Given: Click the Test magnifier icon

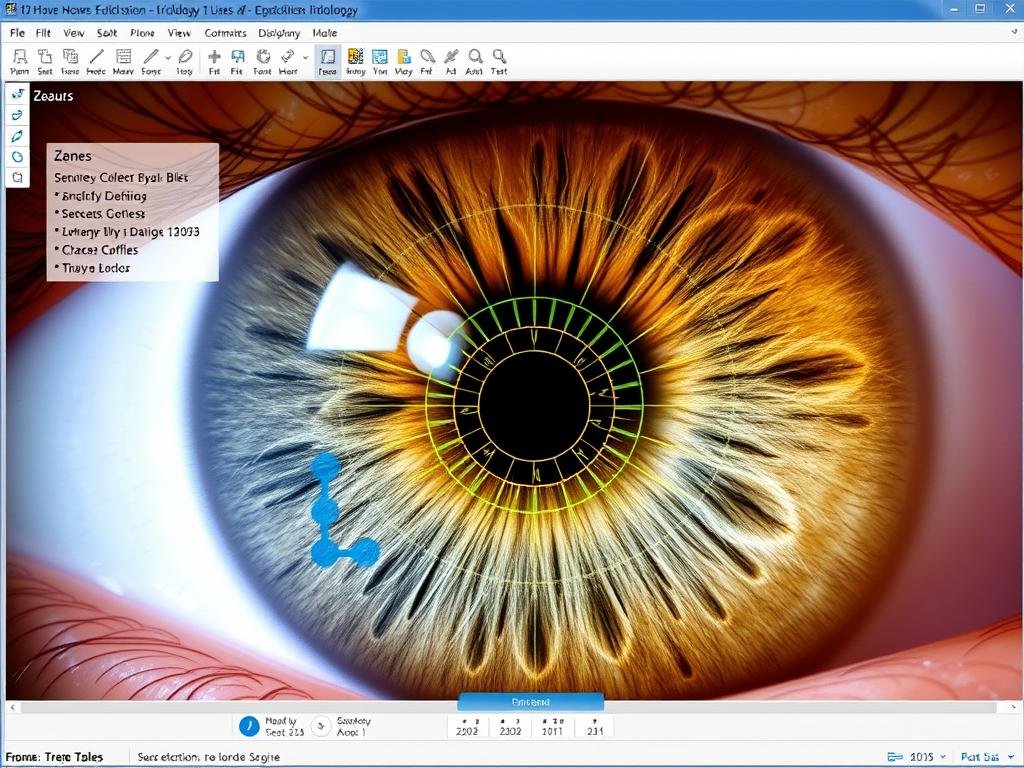Looking at the screenshot, I should [x=499, y=57].
